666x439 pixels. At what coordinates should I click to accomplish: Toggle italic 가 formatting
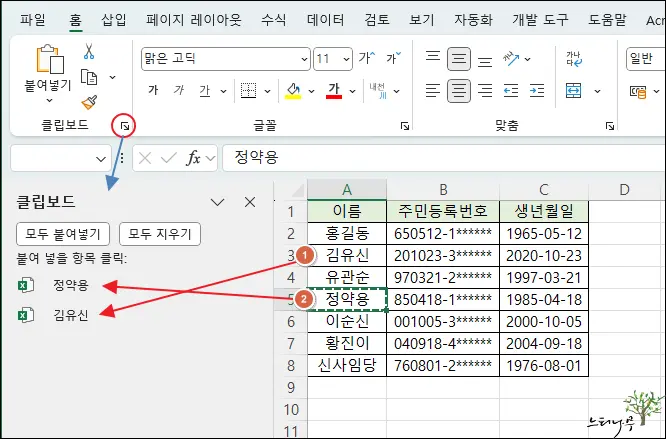pyautogui.click(x=179, y=90)
